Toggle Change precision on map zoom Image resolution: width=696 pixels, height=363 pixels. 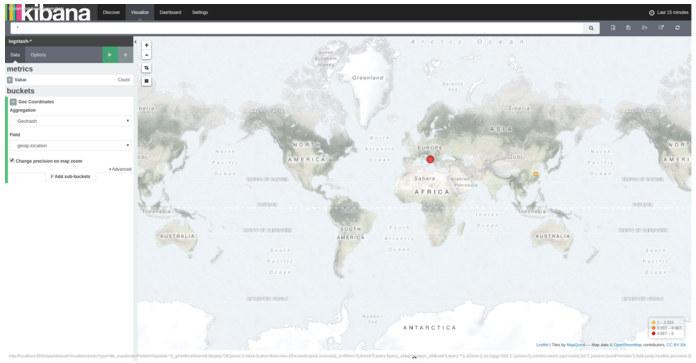[12, 161]
